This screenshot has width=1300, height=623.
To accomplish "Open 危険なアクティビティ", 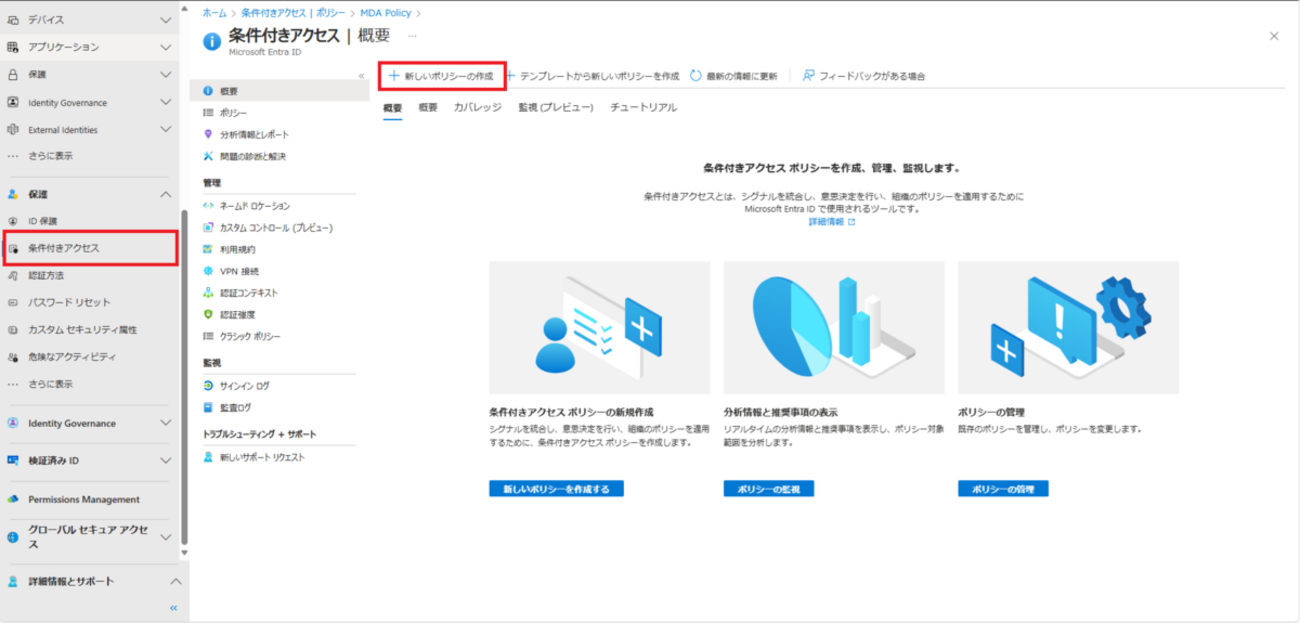I will pos(72,356).
